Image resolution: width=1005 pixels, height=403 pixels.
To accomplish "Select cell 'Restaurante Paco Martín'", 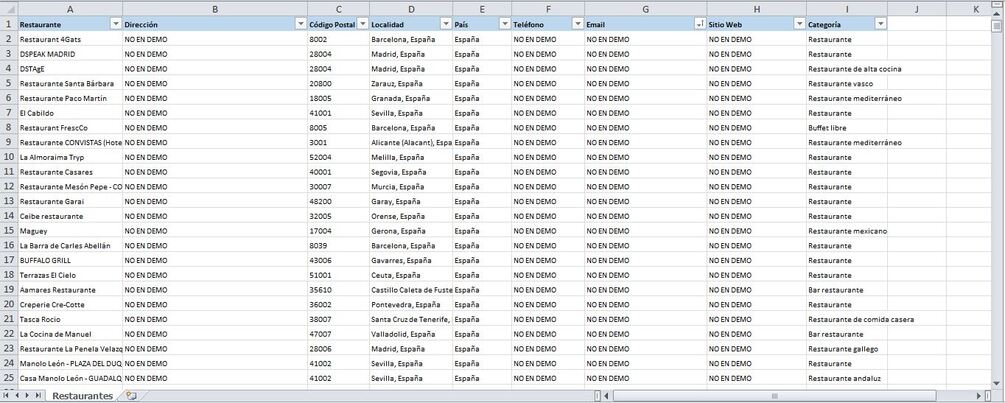I will pos(70,98).
